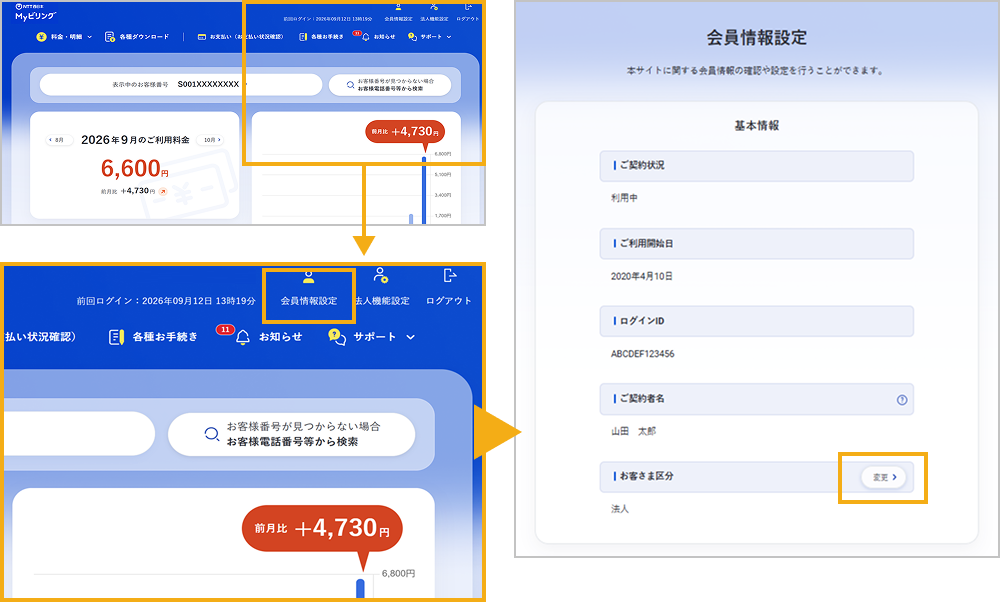Click the small 各種お手続き icon in overview screenshot
The height and width of the screenshot is (602, 1000).
coord(303,37)
